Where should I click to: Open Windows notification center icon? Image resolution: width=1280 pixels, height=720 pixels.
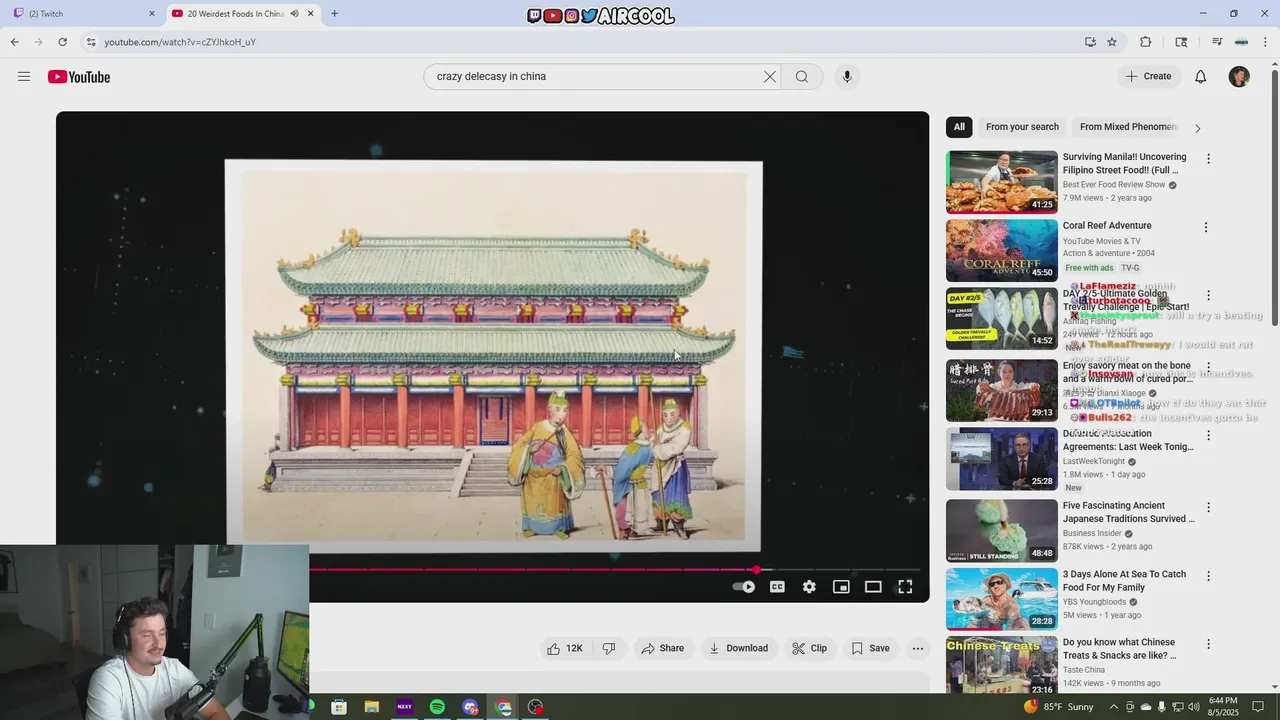1258,707
